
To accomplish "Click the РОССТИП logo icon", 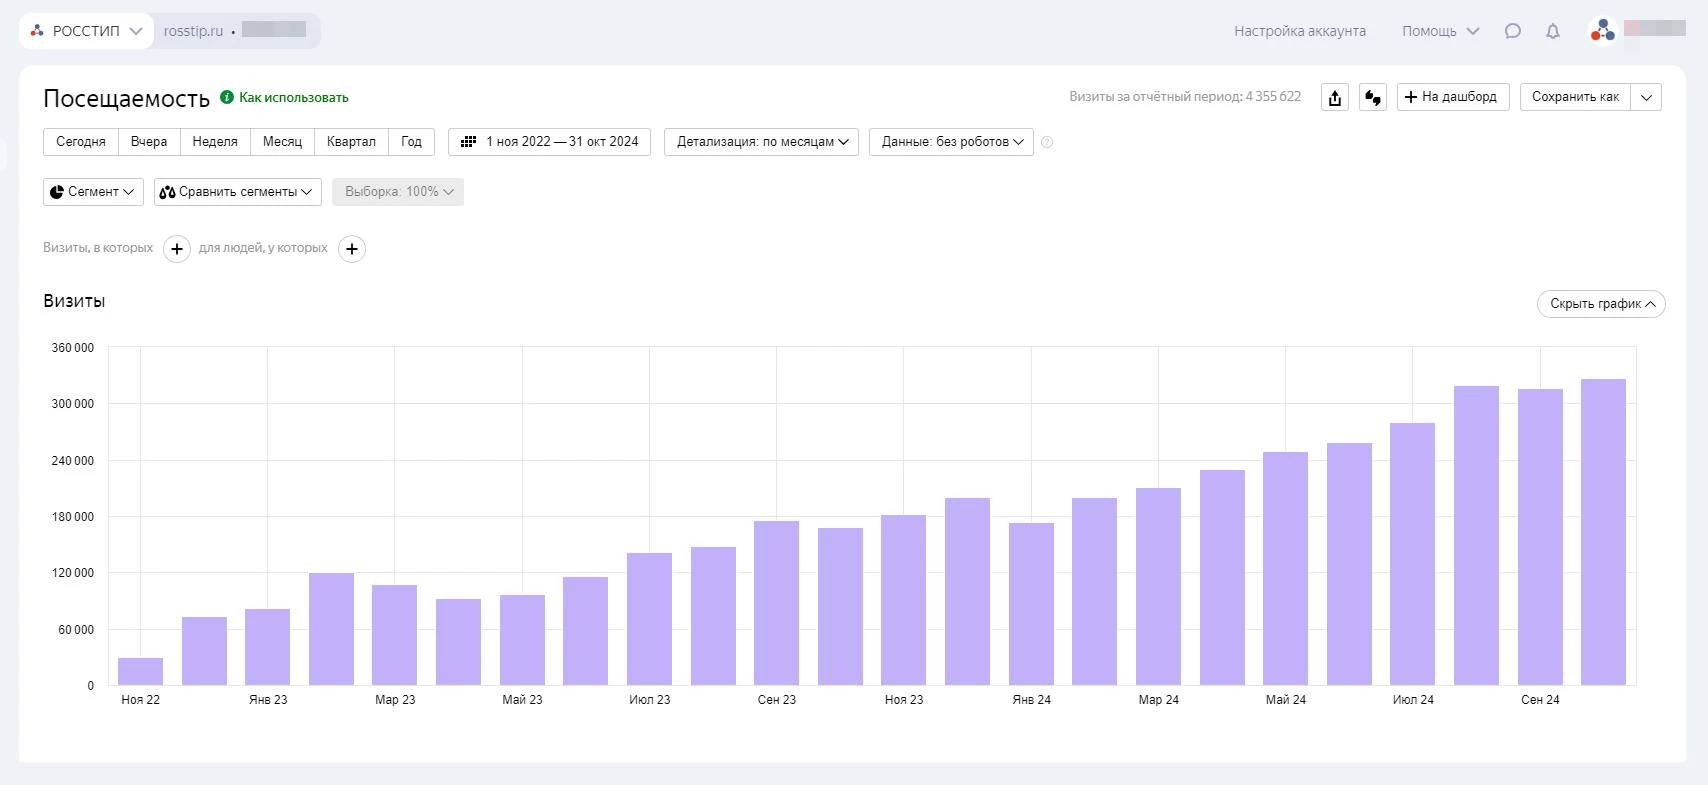I will click(37, 31).
